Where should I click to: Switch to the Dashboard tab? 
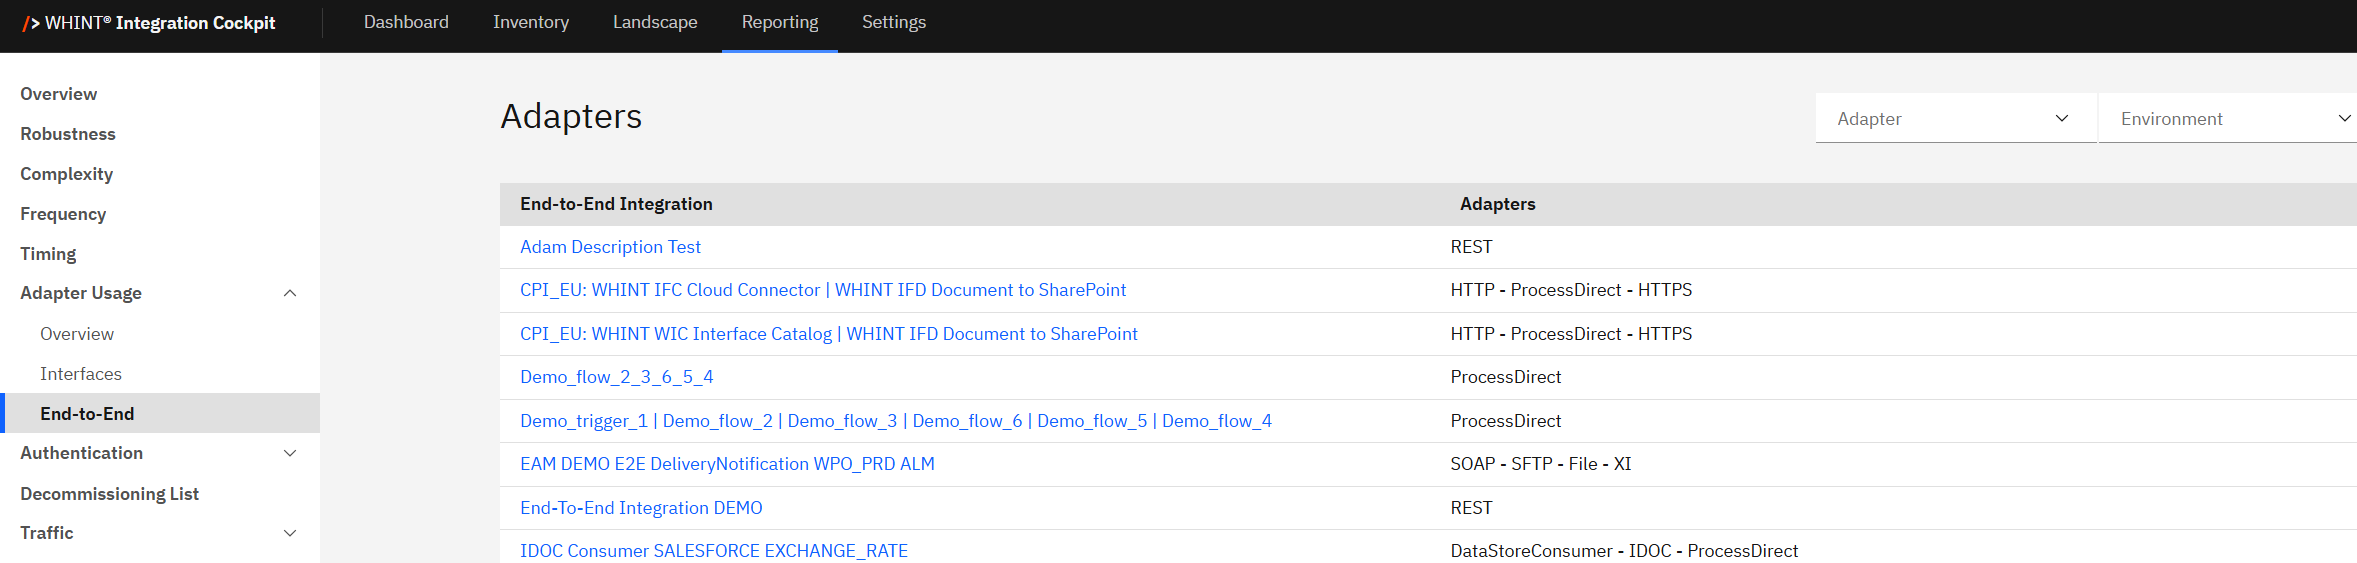click(406, 22)
